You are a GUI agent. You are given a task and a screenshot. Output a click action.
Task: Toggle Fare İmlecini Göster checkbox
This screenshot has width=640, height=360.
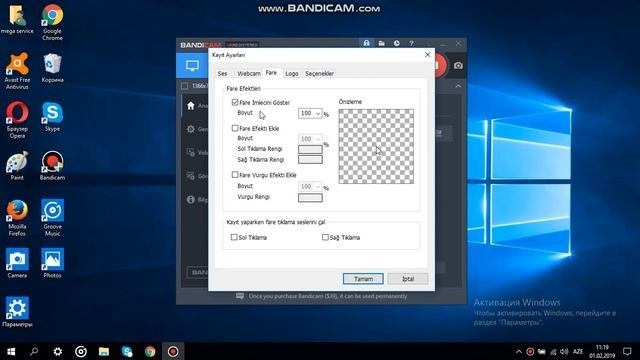[x=235, y=102]
